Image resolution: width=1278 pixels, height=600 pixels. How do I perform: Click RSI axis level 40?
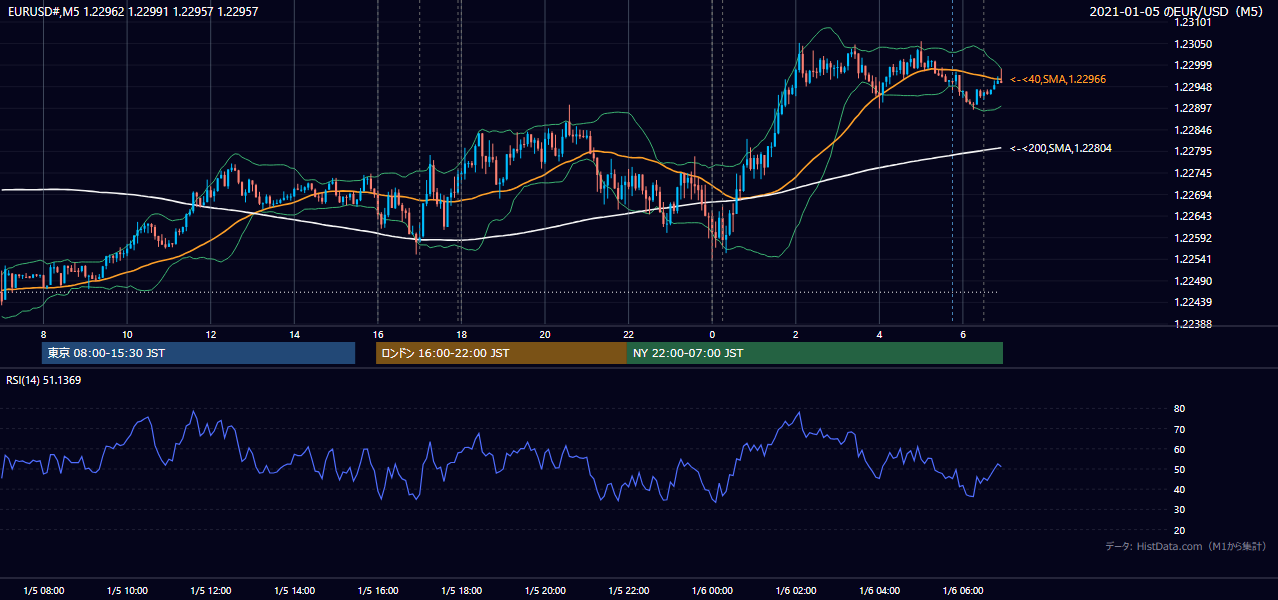(x=1180, y=490)
